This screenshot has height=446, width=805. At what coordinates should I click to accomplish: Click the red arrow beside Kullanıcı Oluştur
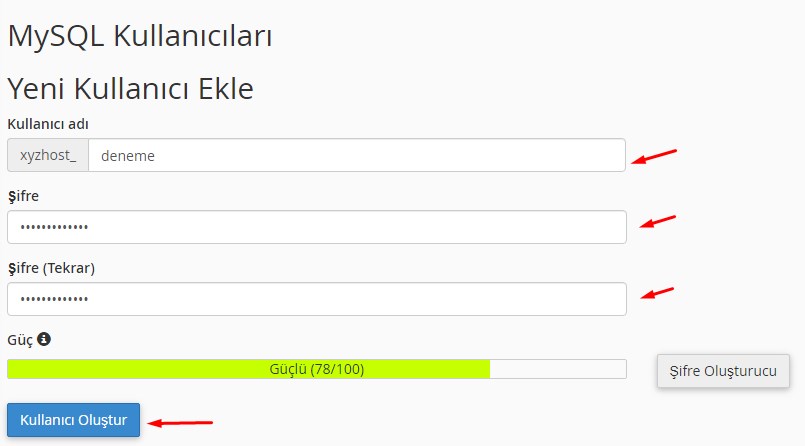pos(180,422)
